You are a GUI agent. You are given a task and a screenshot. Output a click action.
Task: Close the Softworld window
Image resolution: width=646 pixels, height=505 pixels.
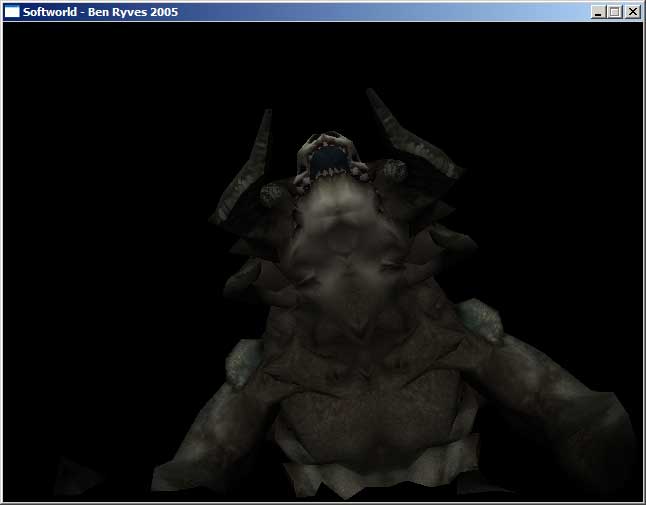click(631, 12)
